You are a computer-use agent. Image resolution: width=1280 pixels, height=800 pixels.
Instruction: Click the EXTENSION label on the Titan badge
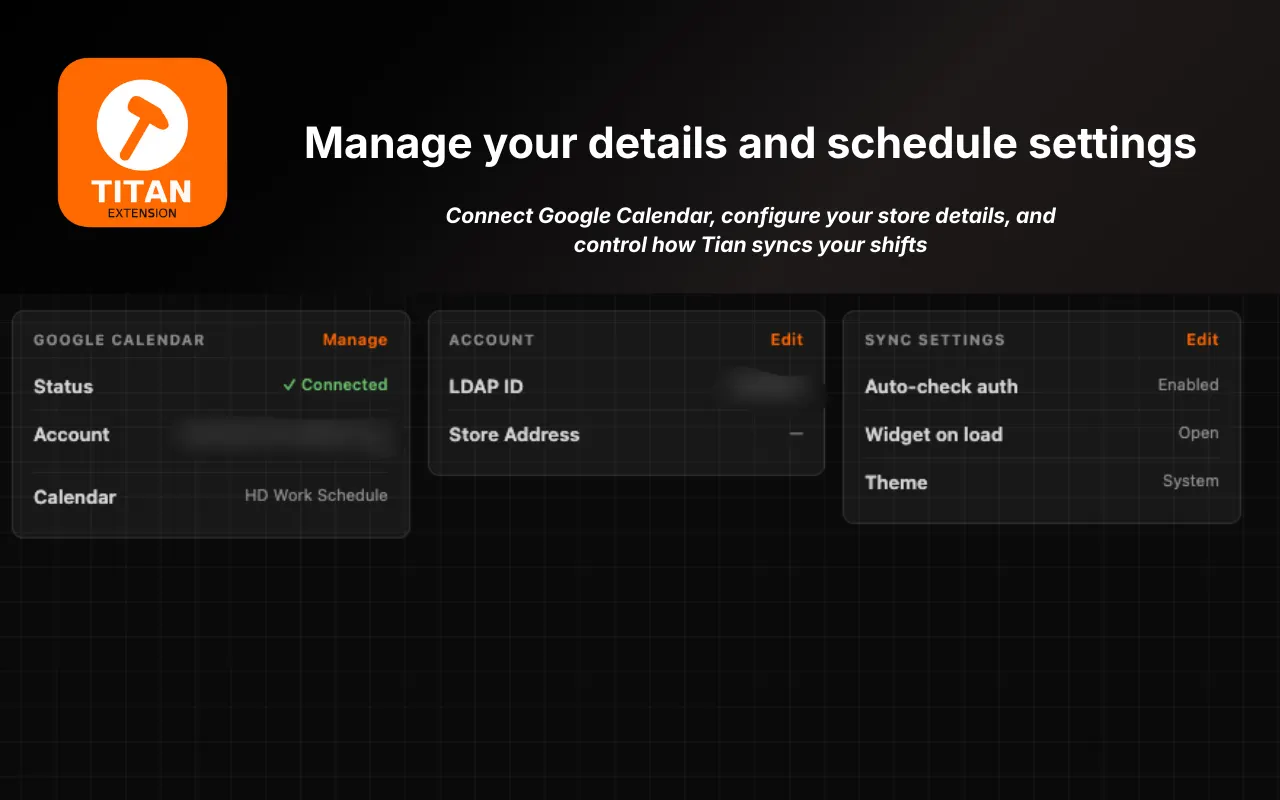point(142,213)
